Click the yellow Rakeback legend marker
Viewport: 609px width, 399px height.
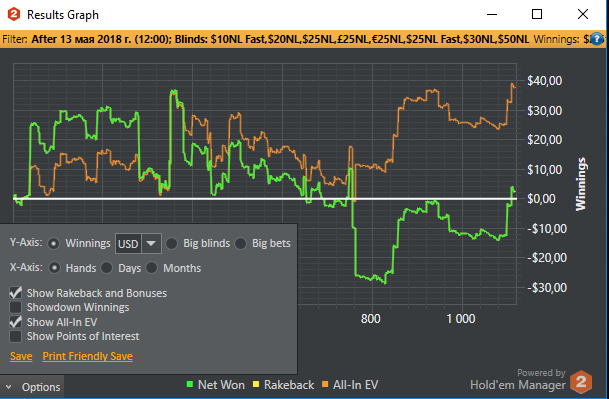tap(256, 385)
